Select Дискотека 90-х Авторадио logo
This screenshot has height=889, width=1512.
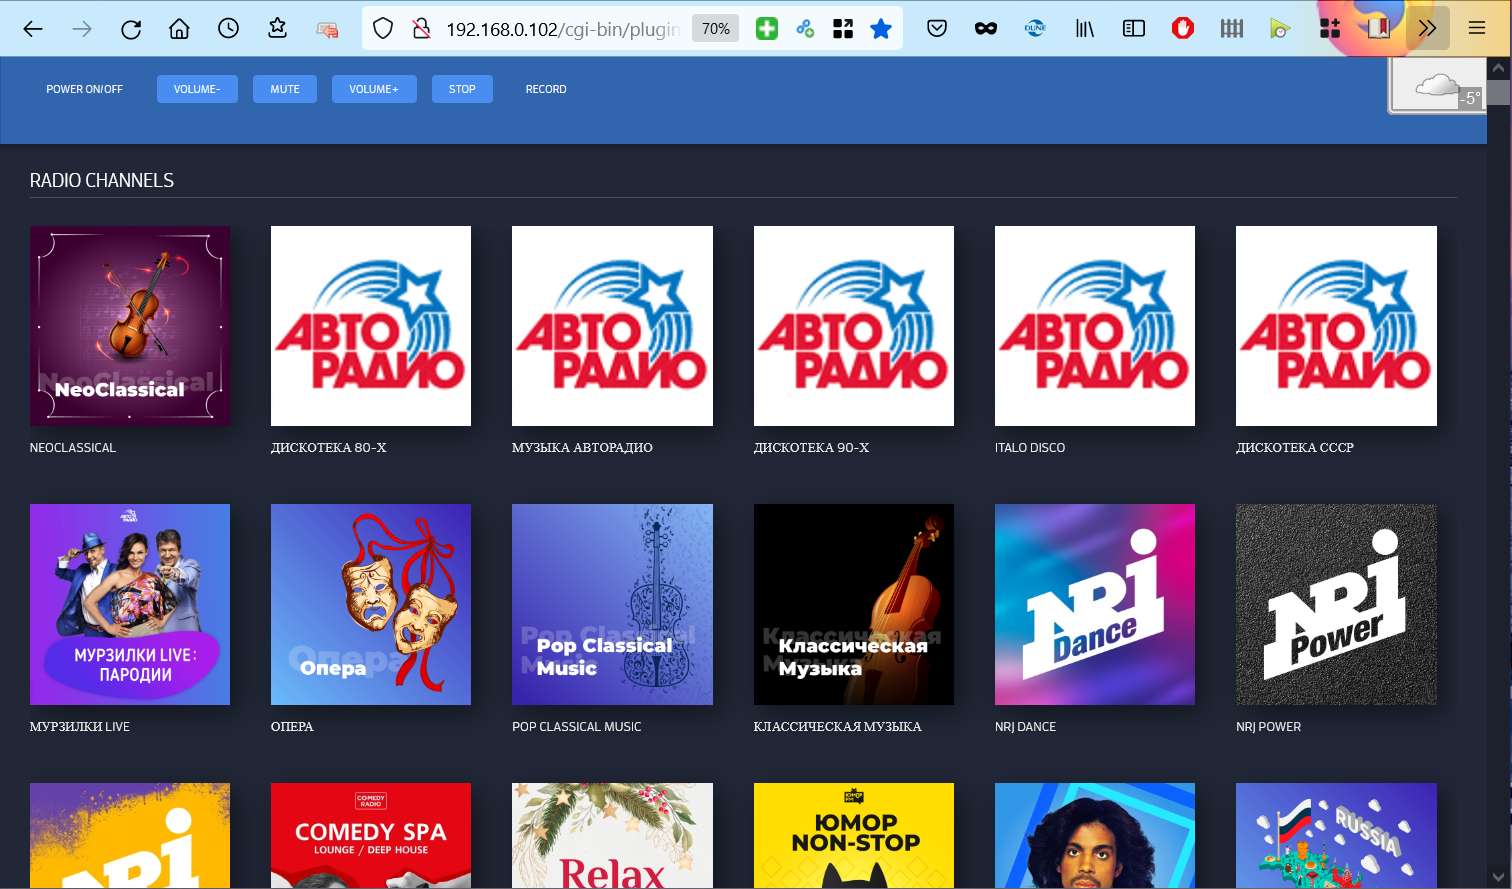(854, 326)
